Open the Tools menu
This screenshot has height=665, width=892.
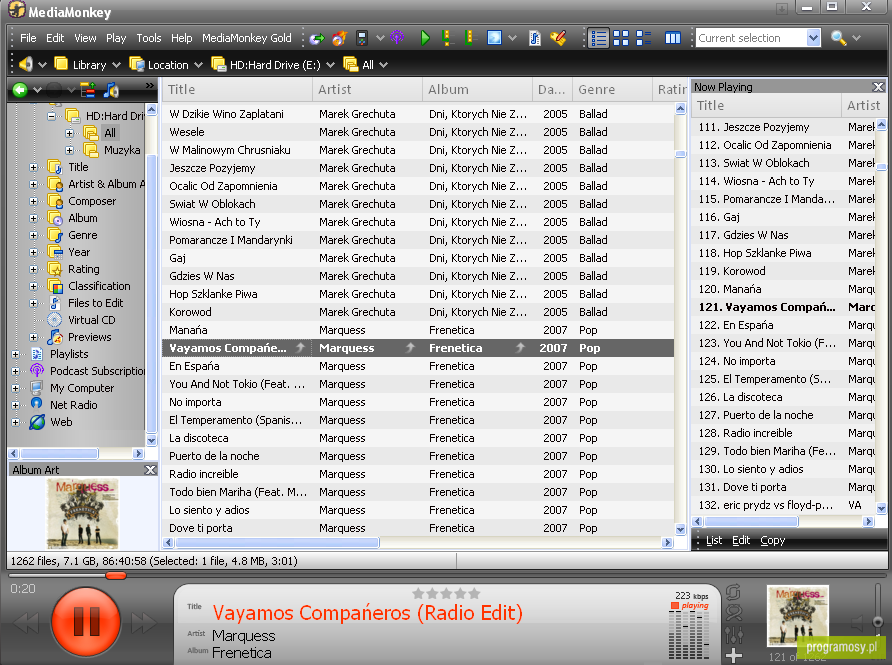[149, 38]
